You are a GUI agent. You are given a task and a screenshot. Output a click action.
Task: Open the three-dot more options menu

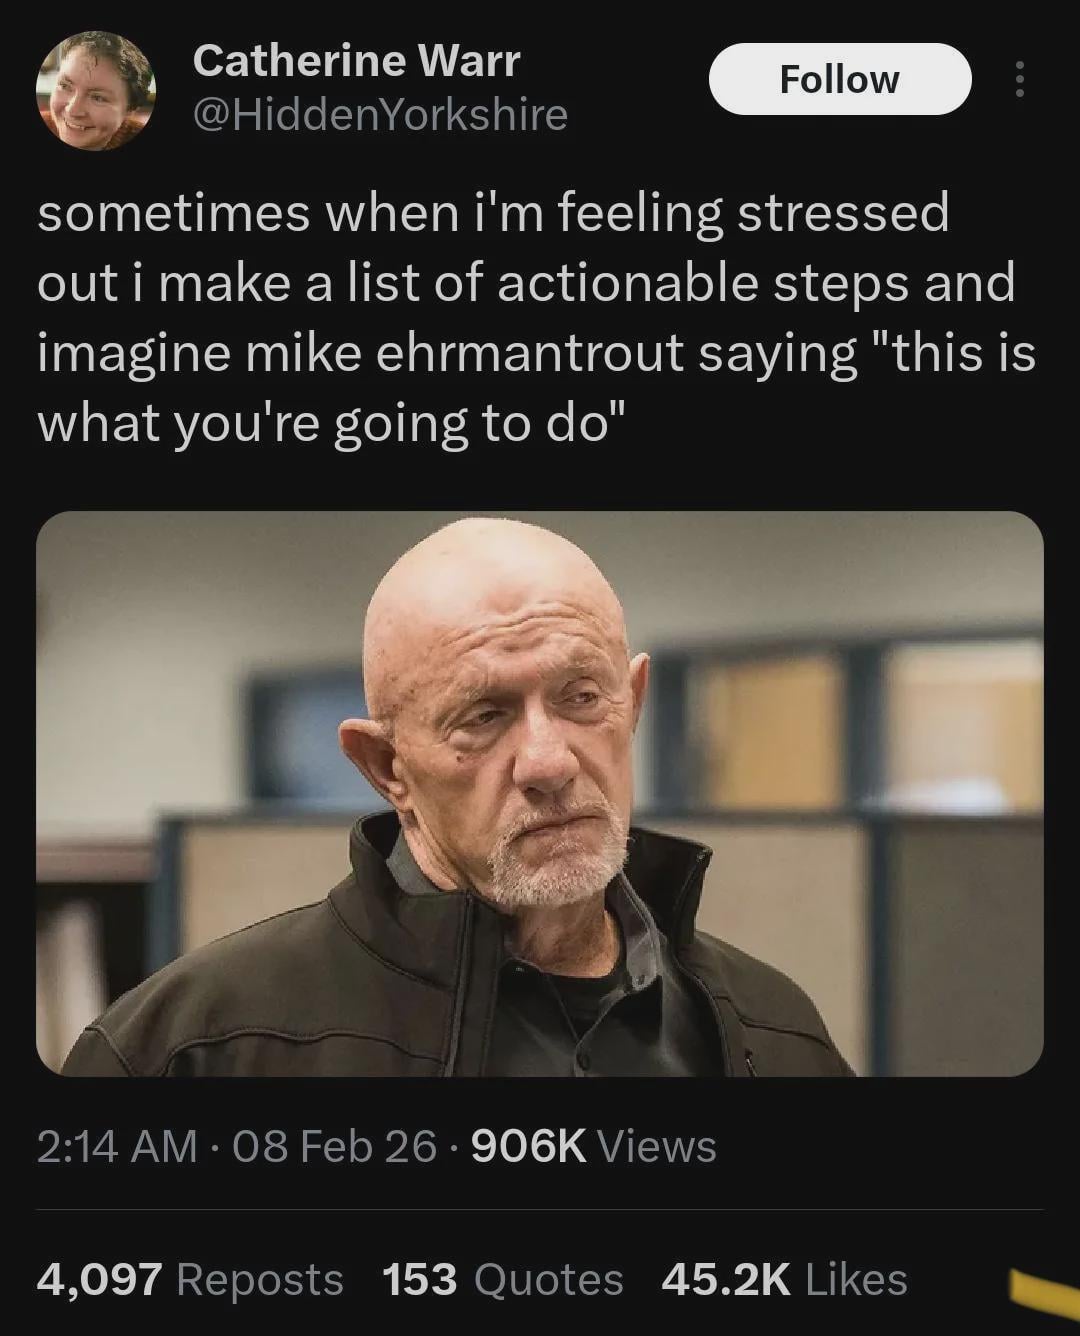pyautogui.click(x=1019, y=79)
